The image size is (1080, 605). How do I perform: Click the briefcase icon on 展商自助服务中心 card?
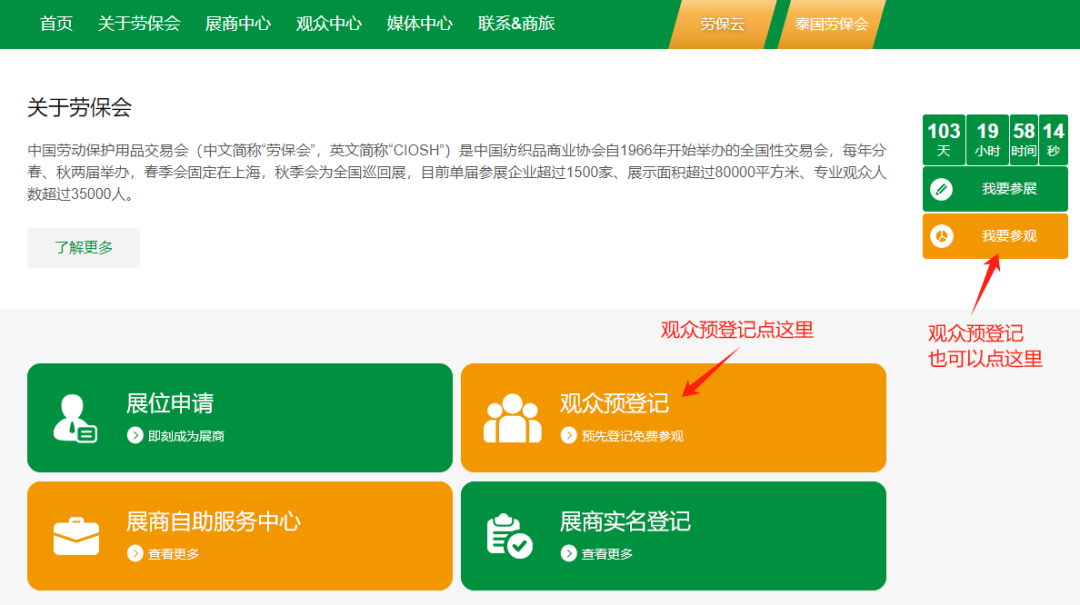point(76,536)
